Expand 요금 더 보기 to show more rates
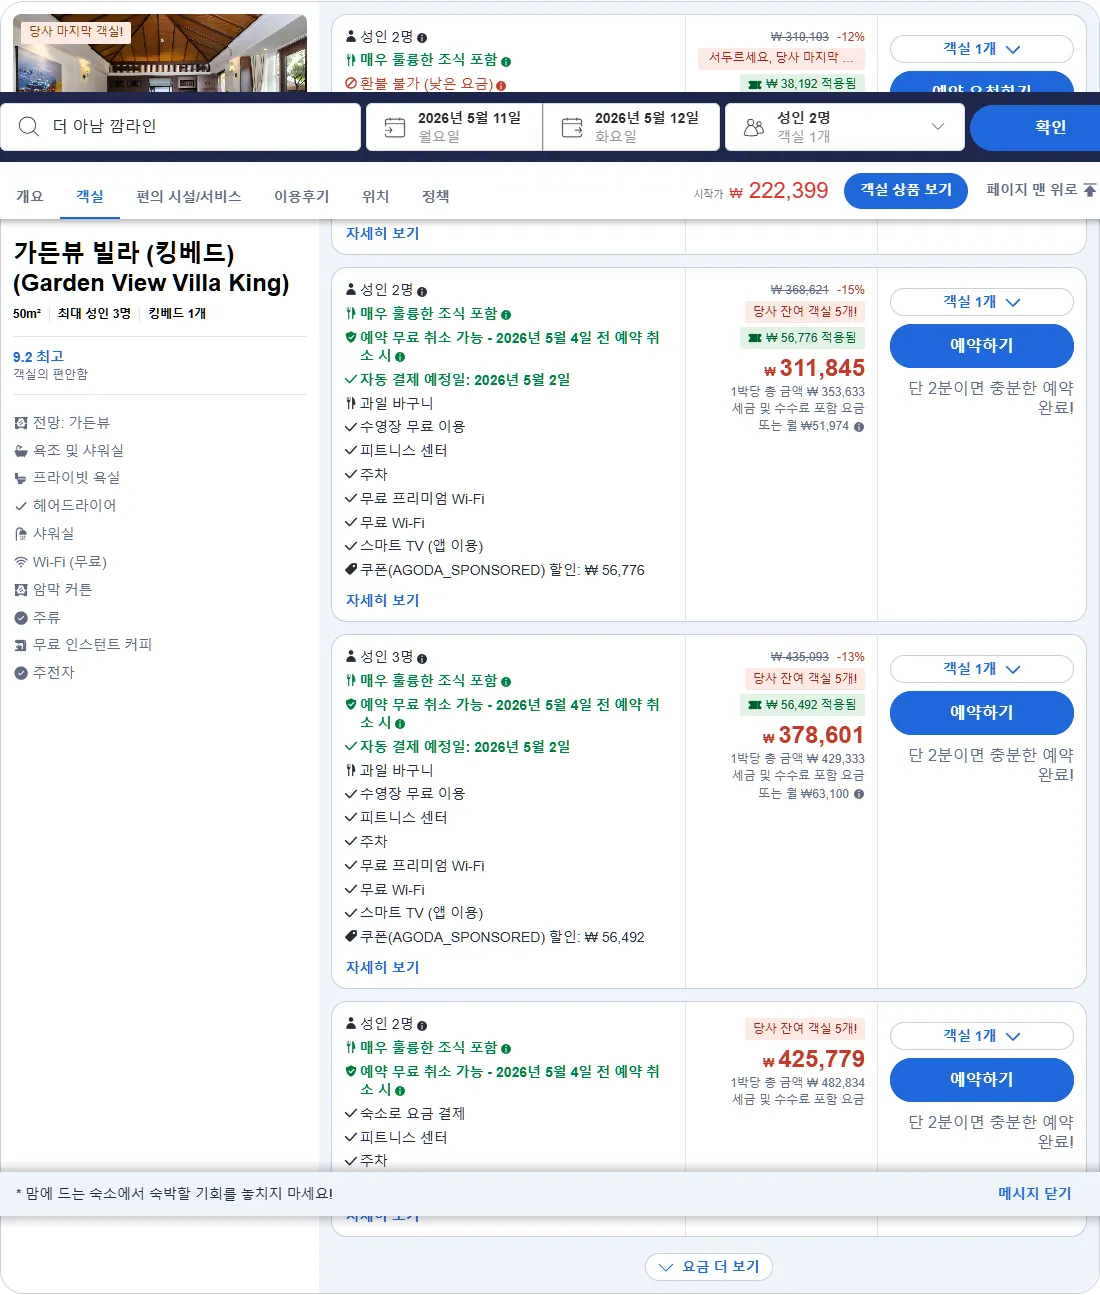This screenshot has height=1295, width=1100. pyautogui.click(x=709, y=1267)
